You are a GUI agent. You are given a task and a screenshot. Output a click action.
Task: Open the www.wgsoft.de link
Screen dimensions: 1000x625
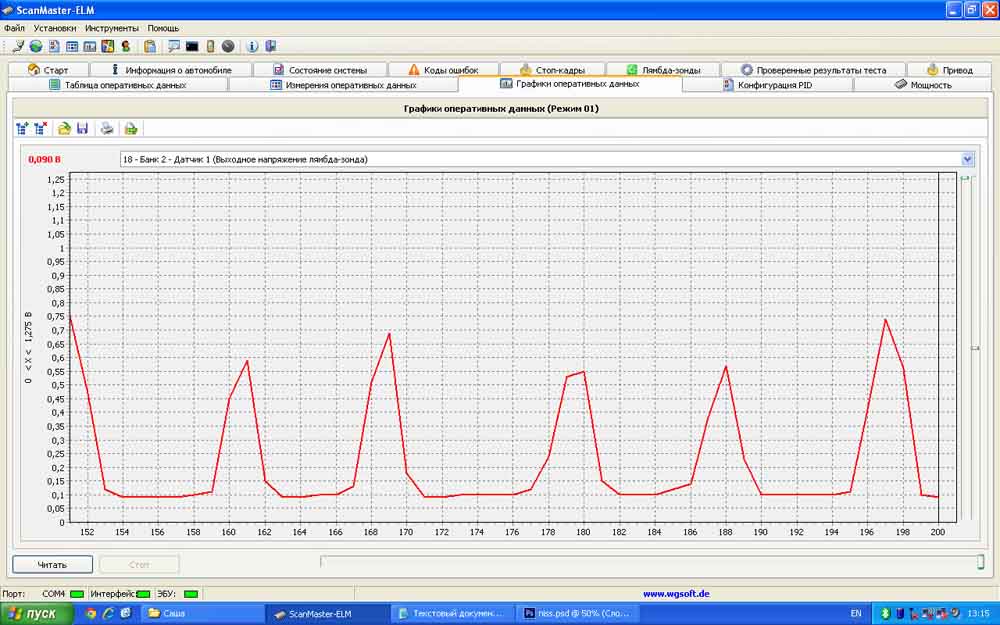tap(676, 593)
